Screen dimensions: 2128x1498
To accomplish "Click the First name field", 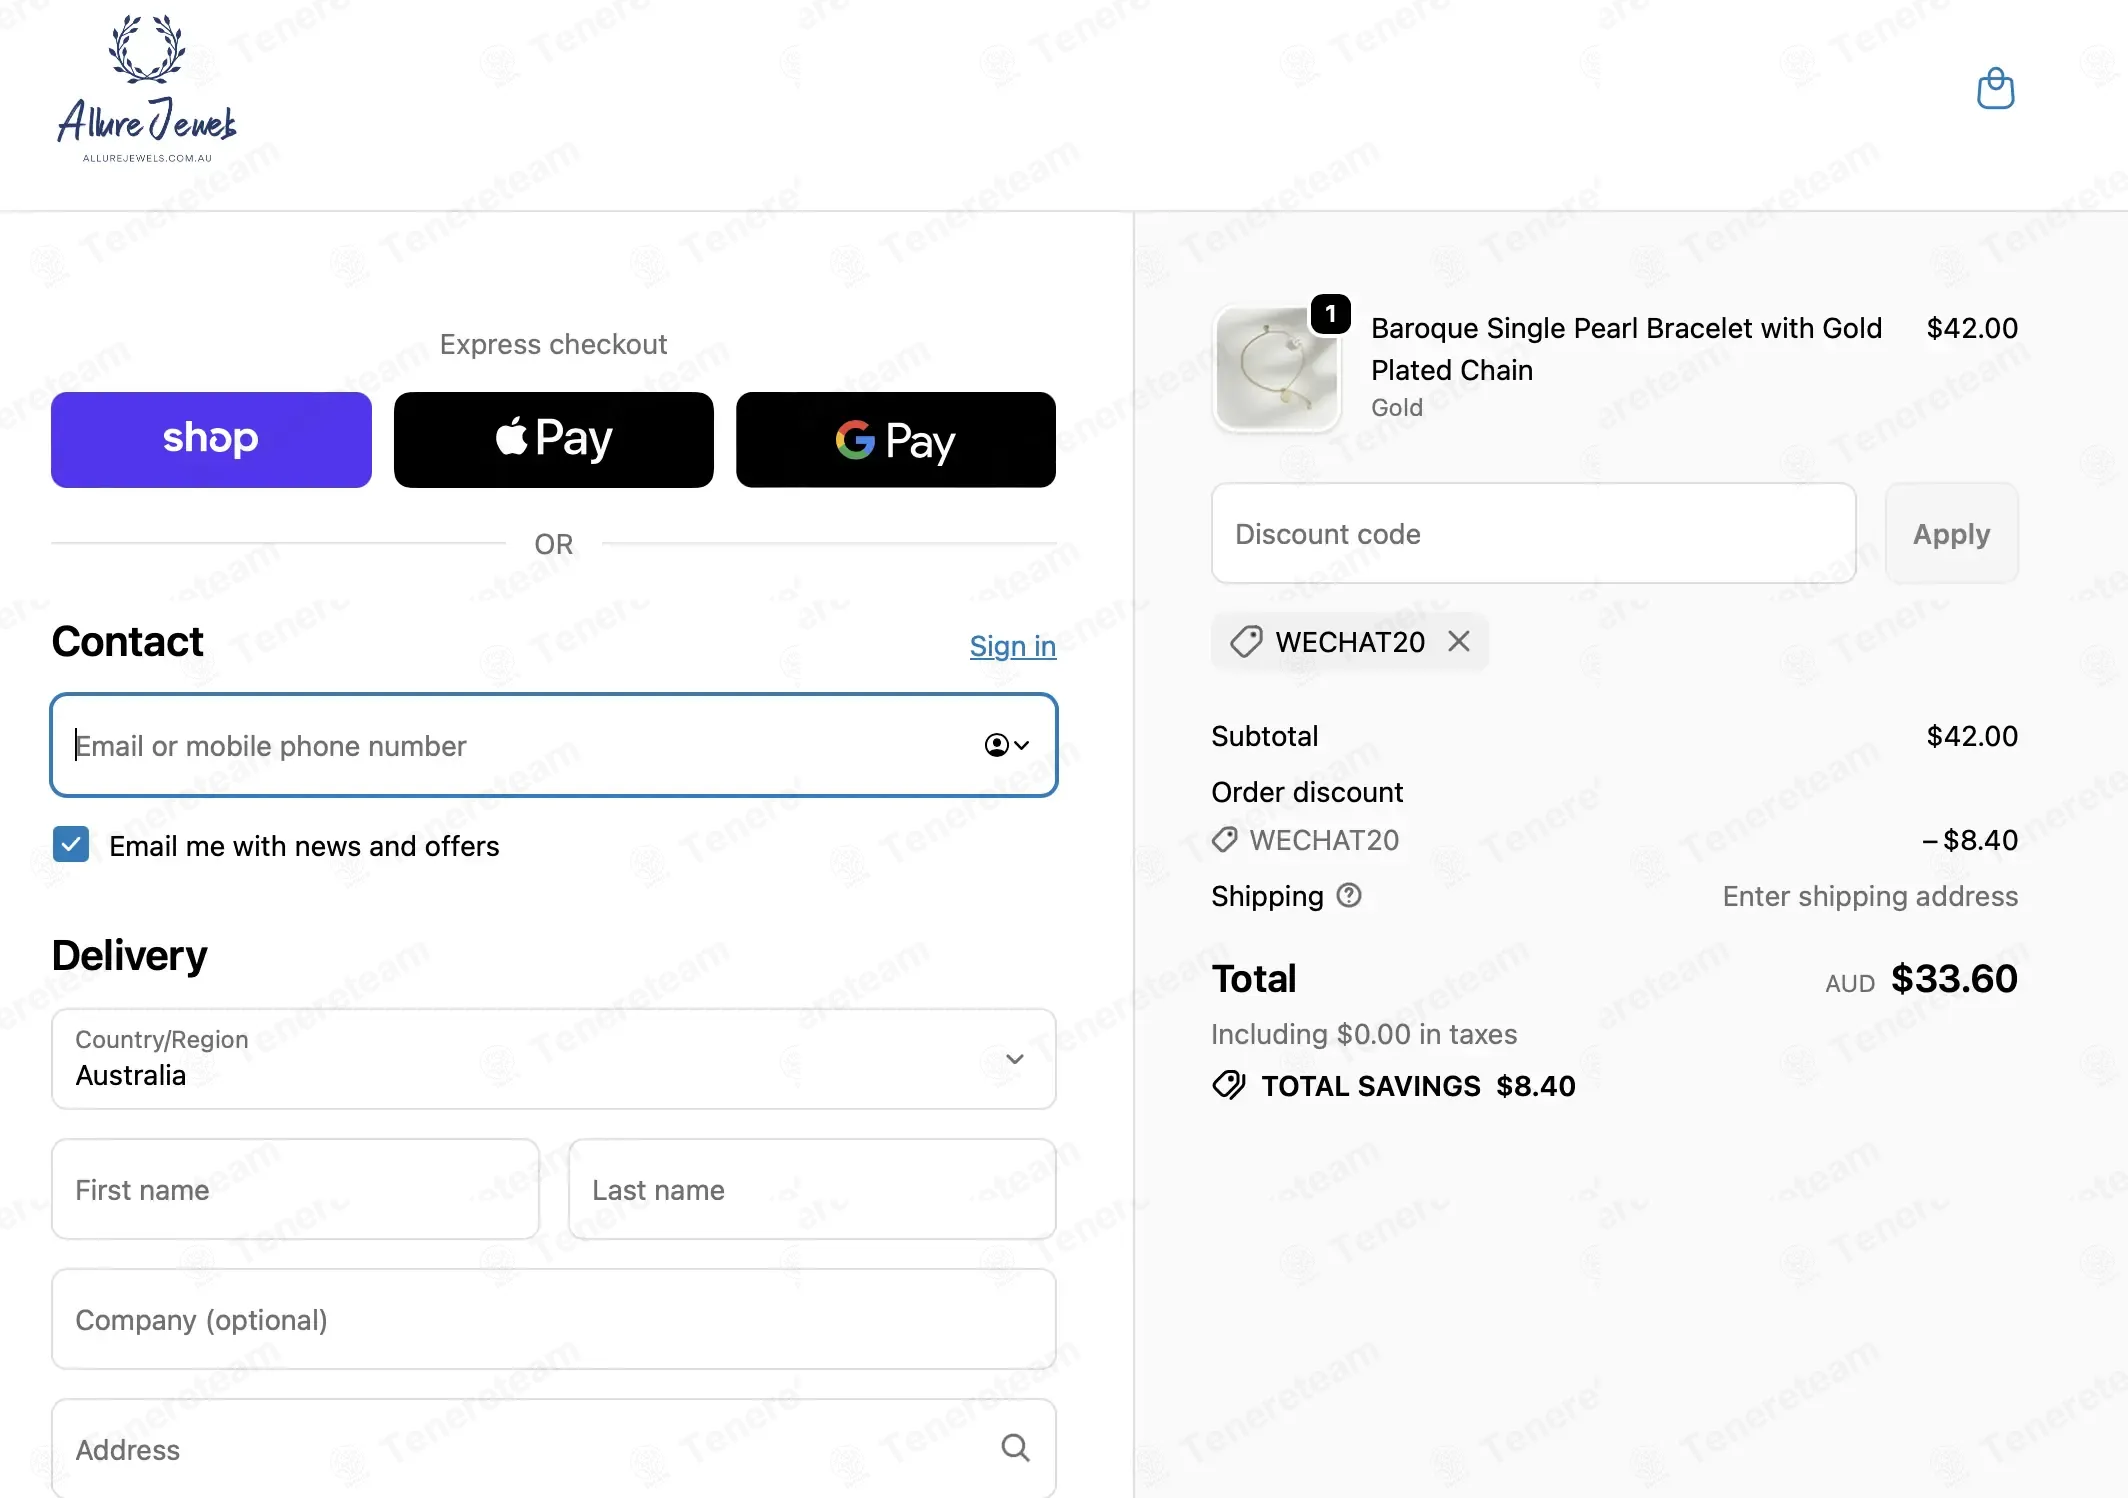I will point(295,1189).
